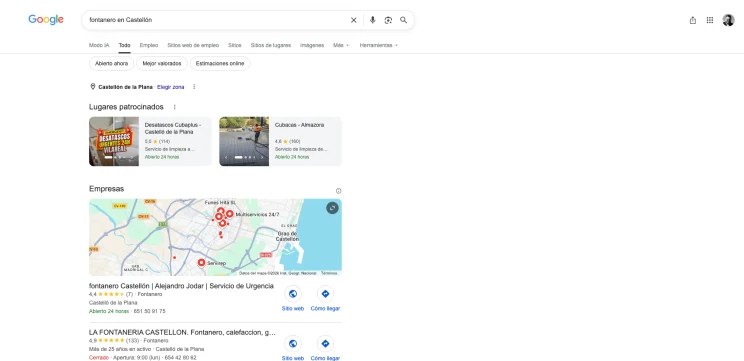The height and width of the screenshot is (361, 744).
Task: Click phone number 654 42 60 62
Action: pos(180,358)
